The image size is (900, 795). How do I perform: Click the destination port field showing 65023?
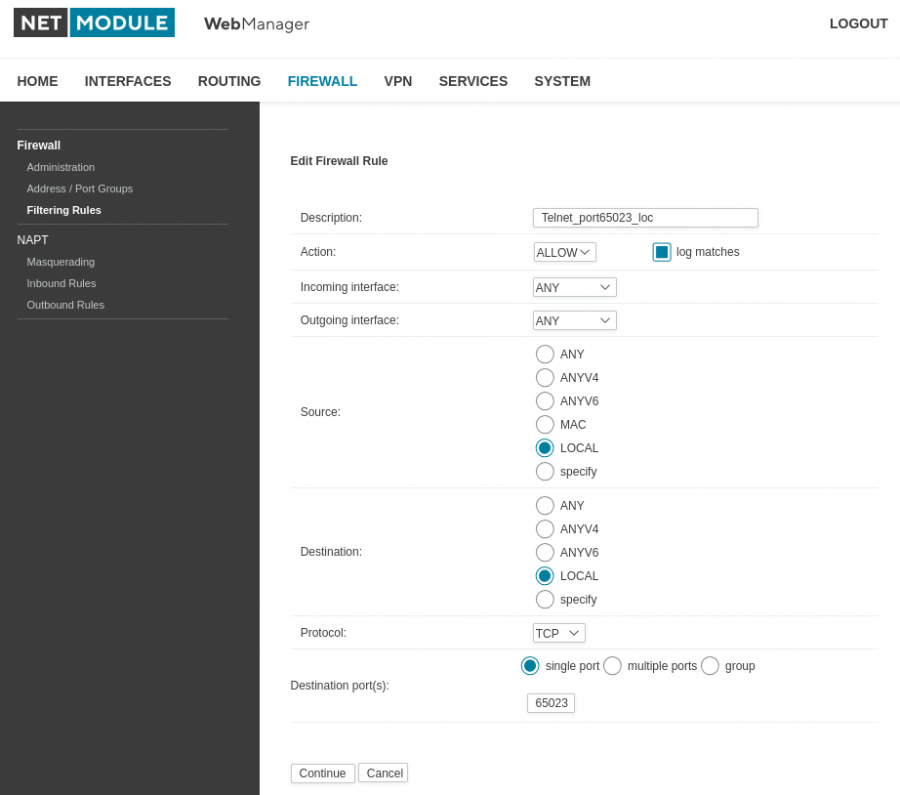click(550, 703)
